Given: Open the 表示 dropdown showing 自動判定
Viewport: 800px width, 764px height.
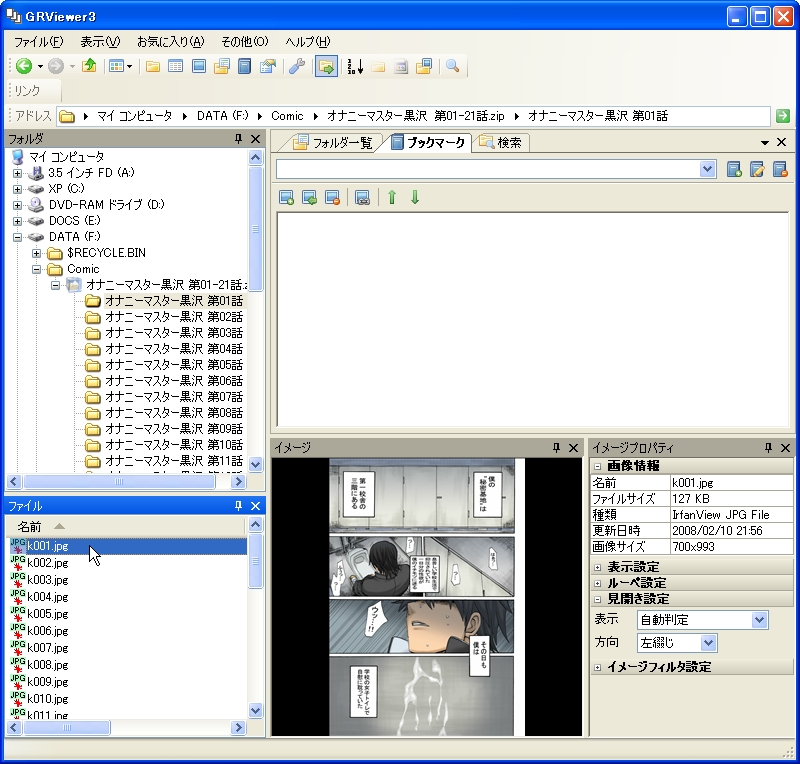Looking at the screenshot, I should pos(759,620).
